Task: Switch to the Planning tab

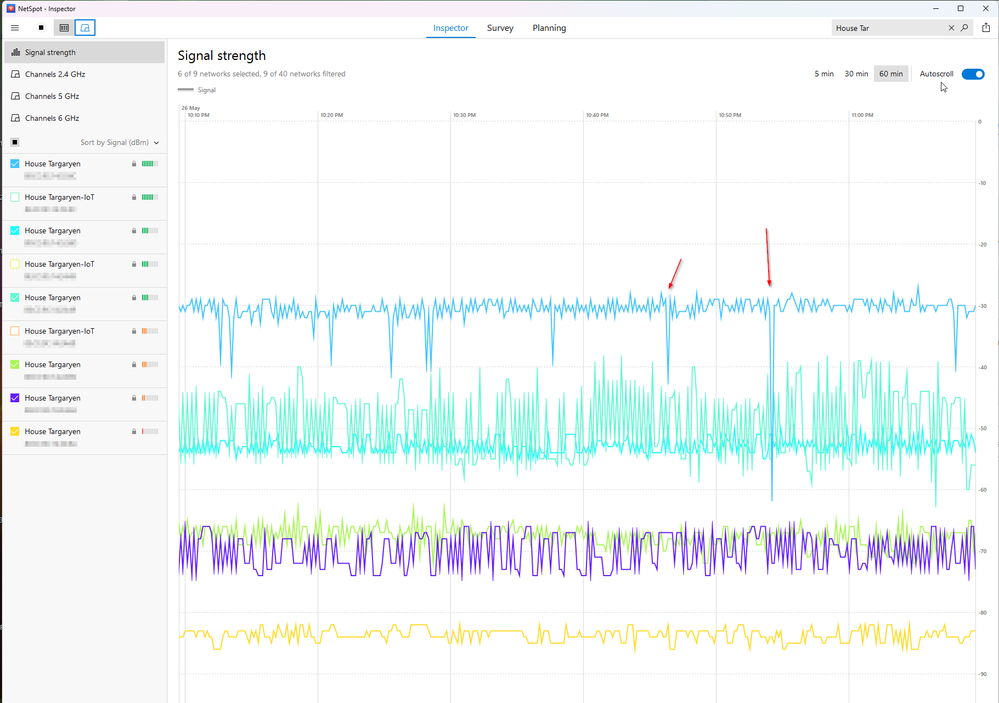Action: click(x=549, y=28)
